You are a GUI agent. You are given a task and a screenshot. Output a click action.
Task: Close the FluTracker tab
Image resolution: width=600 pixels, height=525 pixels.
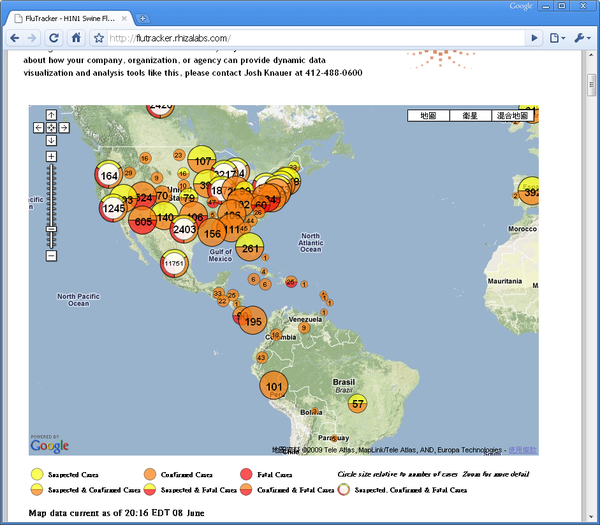[x=124, y=18]
